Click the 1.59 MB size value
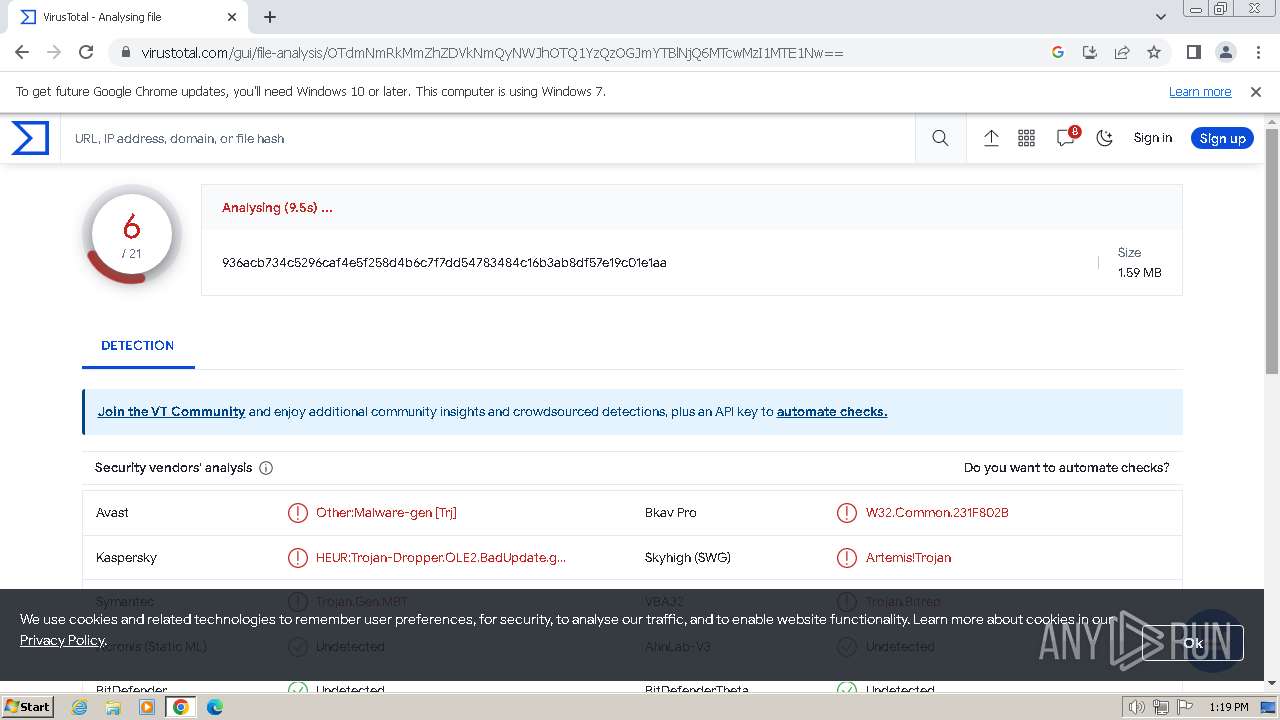The width and height of the screenshot is (1280, 720). pyautogui.click(x=1140, y=273)
